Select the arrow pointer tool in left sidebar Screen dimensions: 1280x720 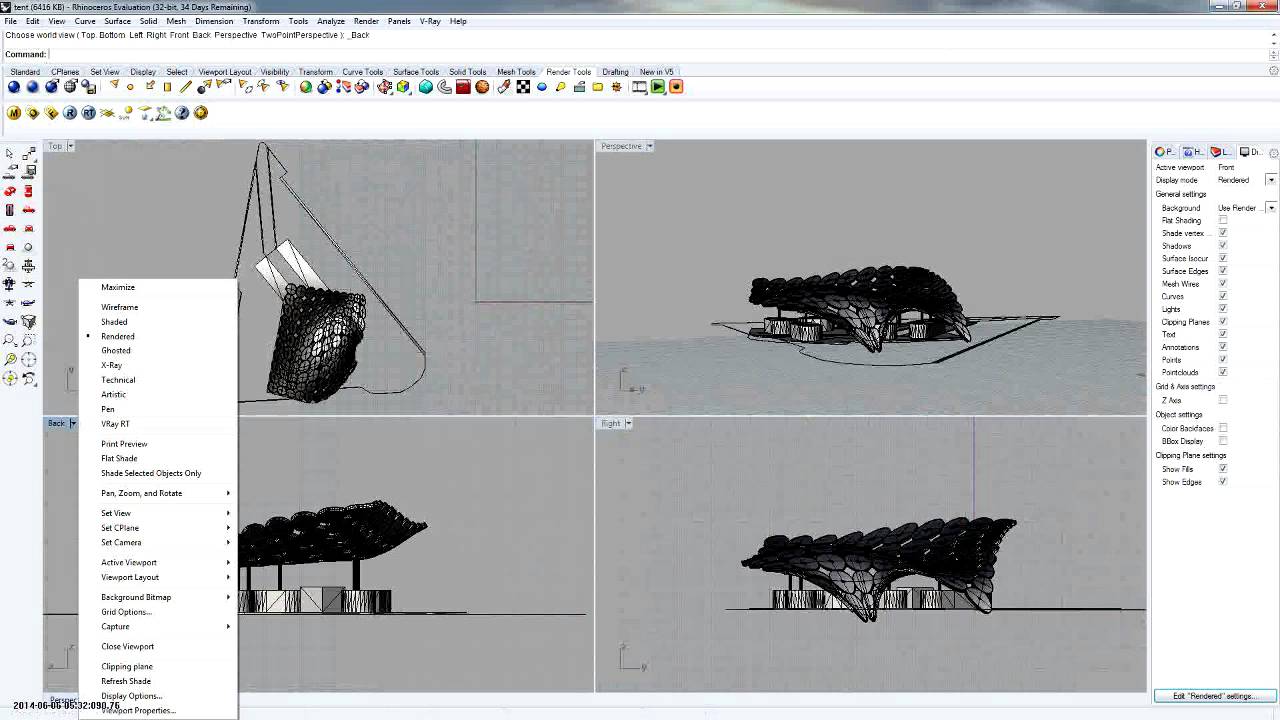tap(9, 153)
